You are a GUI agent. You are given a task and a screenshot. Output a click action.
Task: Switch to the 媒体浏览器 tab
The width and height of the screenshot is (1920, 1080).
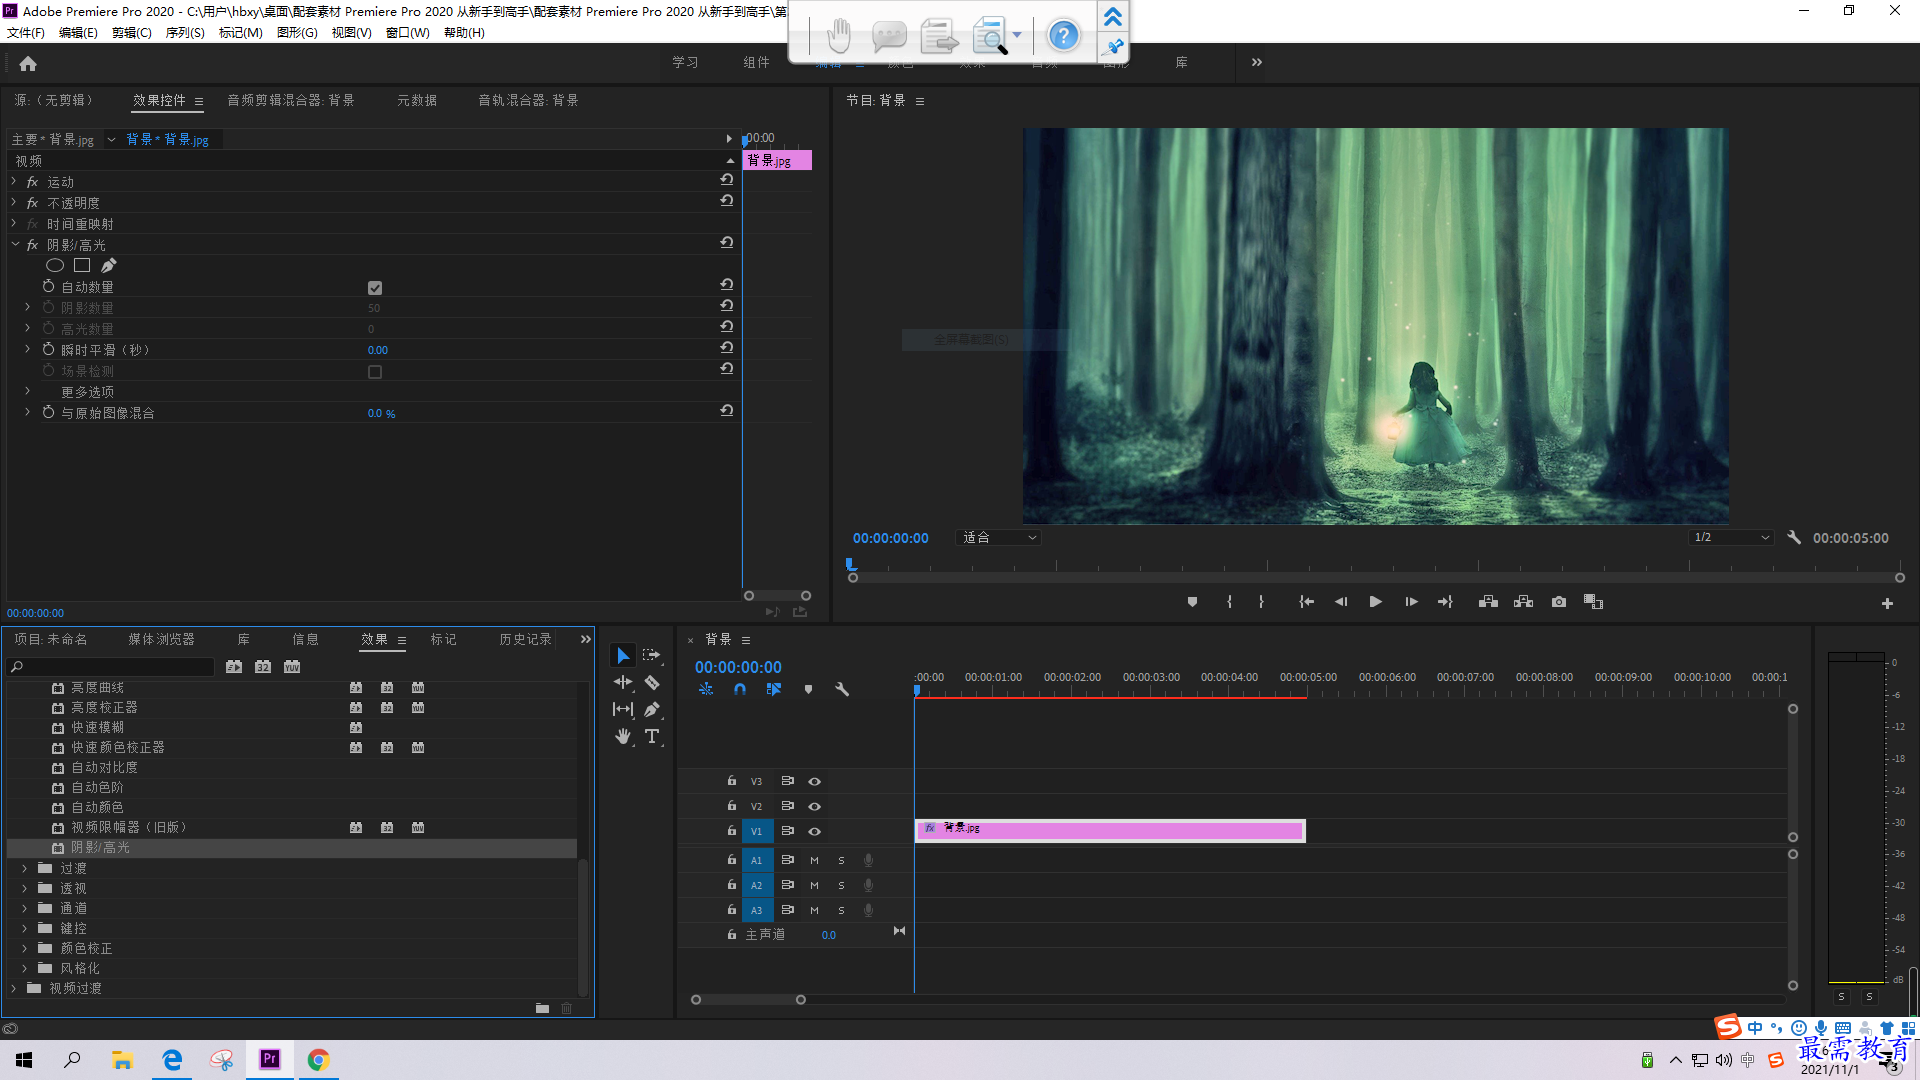(x=162, y=639)
